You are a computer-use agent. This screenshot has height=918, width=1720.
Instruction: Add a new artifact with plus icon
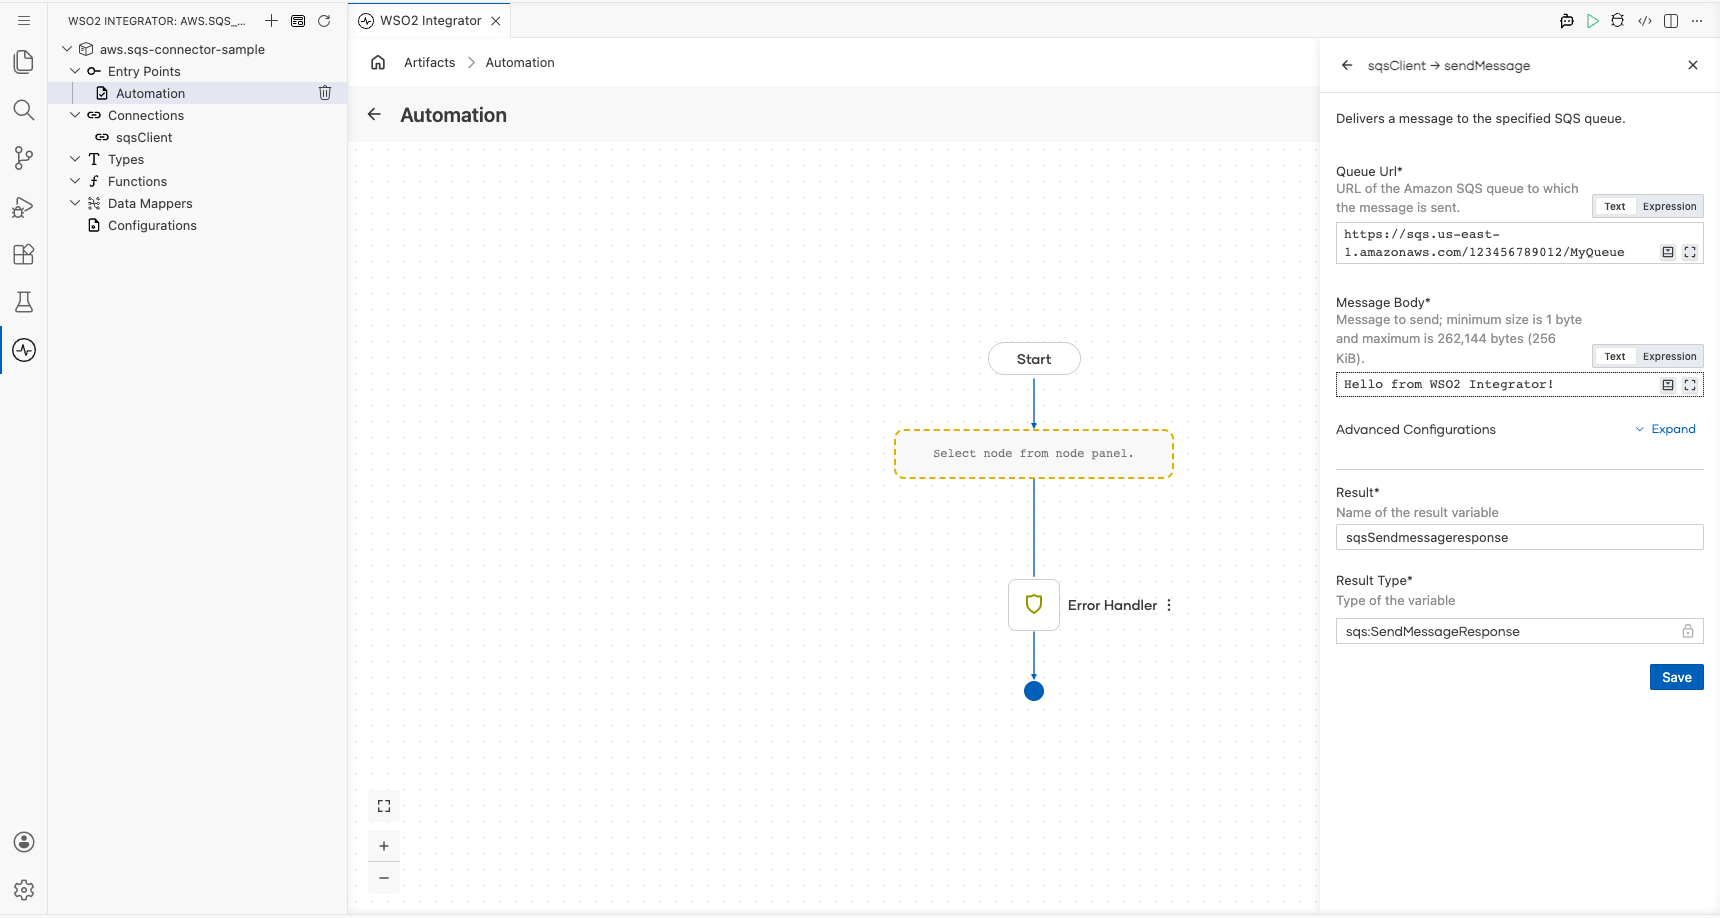click(271, 20)
